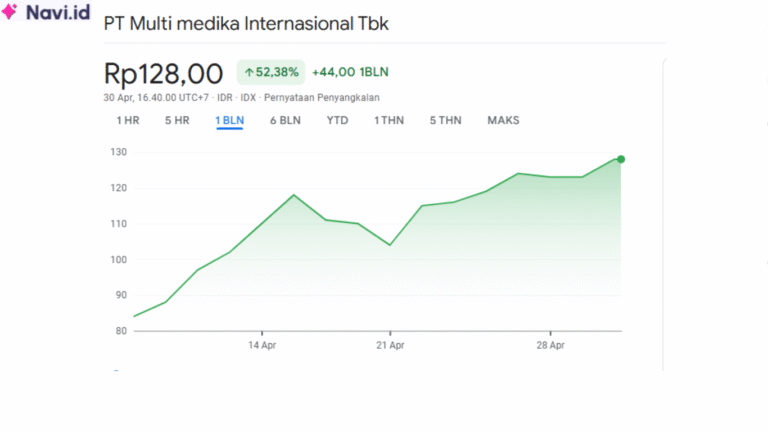
Task: Open the 5 THN chart view
Action: [x=445, y=121]
